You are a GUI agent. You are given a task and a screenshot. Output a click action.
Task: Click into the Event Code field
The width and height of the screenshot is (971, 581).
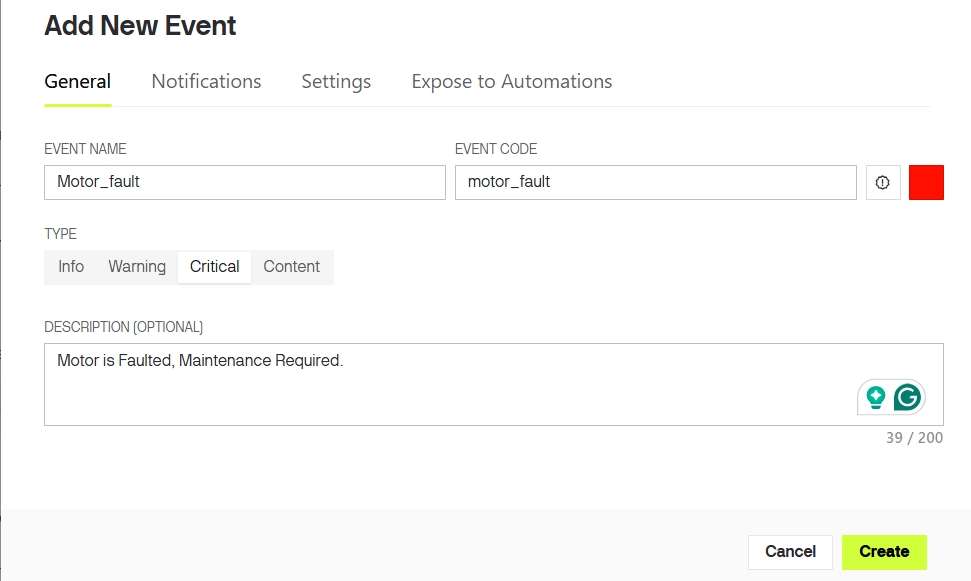coord(655,183)
